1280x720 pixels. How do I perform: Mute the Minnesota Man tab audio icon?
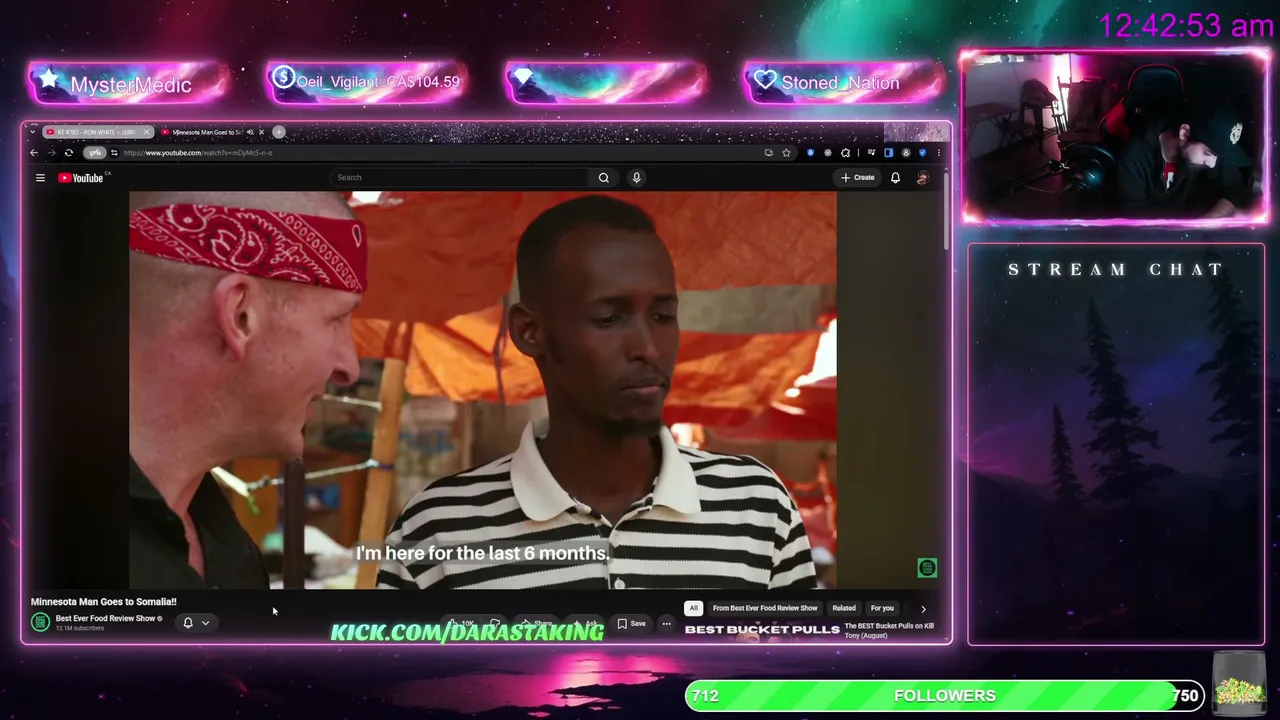point(250,132)
